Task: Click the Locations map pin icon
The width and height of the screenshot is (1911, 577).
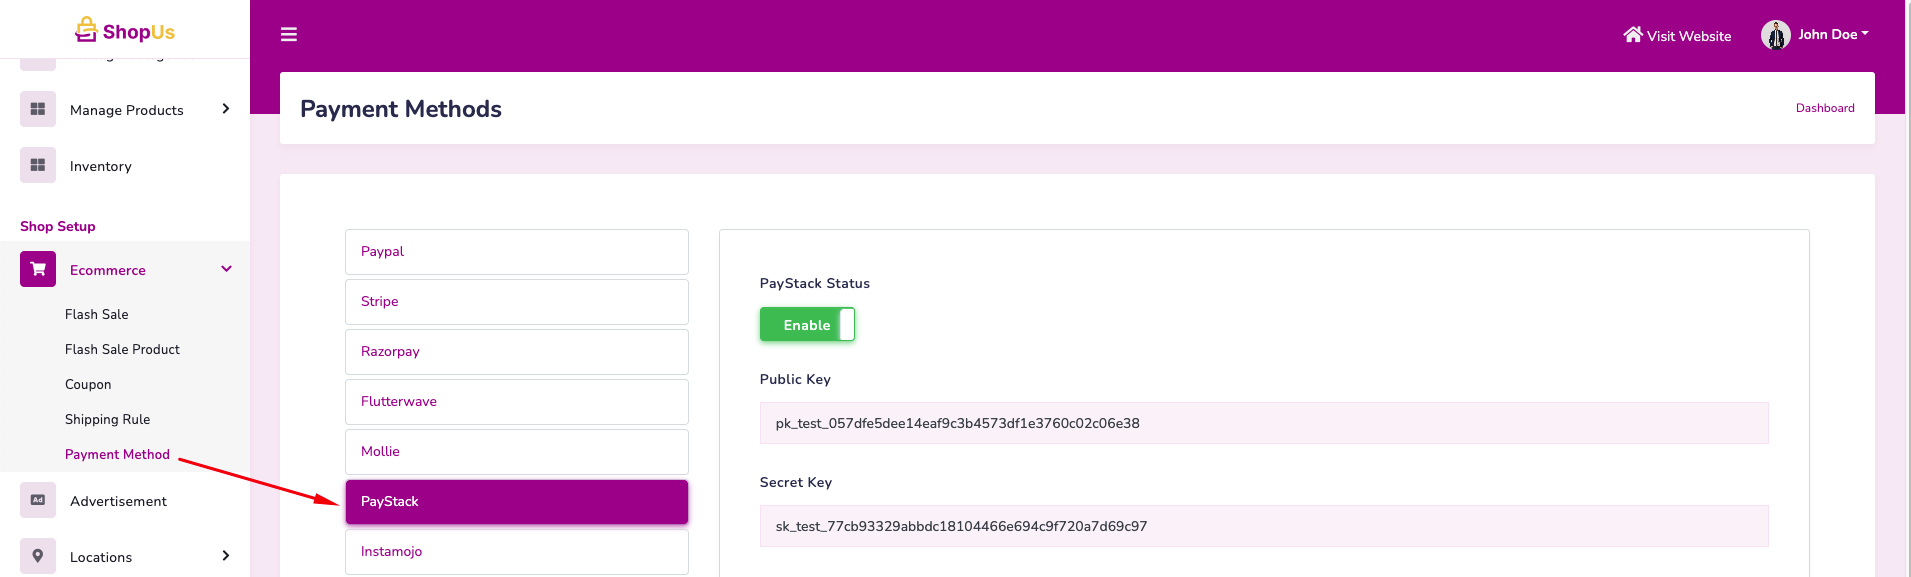Action: [x=38, y=556]
